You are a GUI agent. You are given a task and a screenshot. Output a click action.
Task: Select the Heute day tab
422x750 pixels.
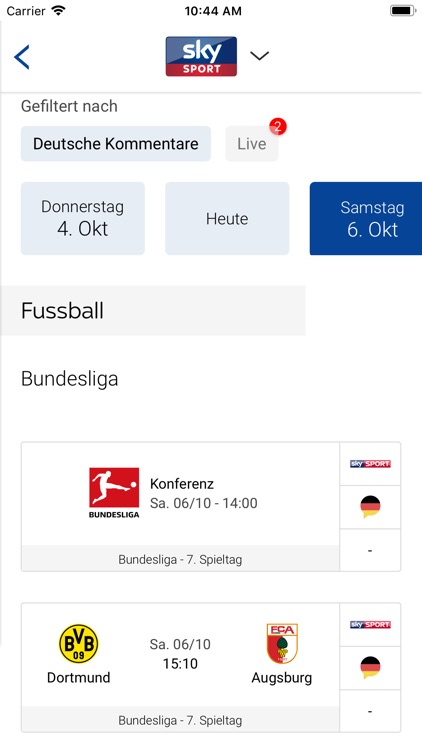click(x=227, y=218)
